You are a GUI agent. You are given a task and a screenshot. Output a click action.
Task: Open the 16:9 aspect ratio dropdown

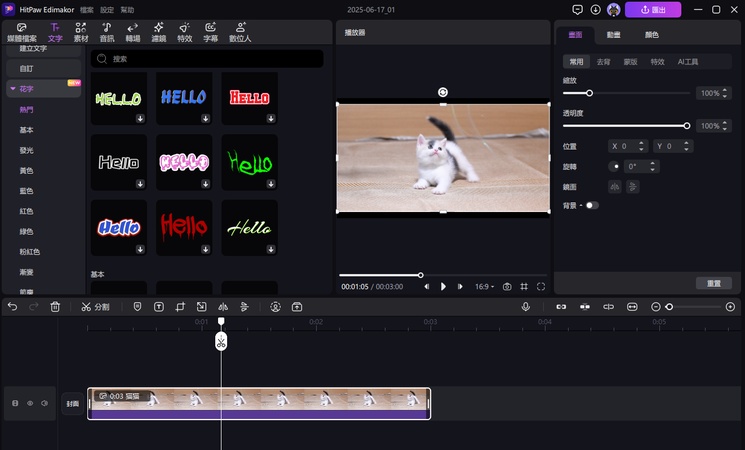[484, 287]
